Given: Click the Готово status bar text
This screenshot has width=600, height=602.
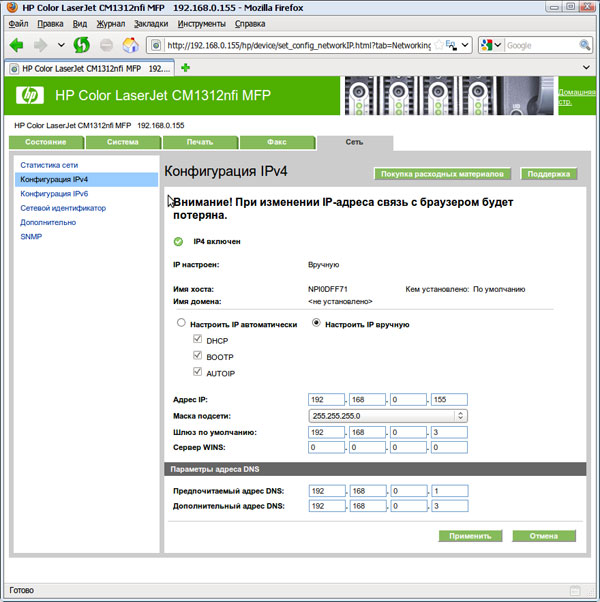Looking at the screenshot, I should [x=21, y=590].
